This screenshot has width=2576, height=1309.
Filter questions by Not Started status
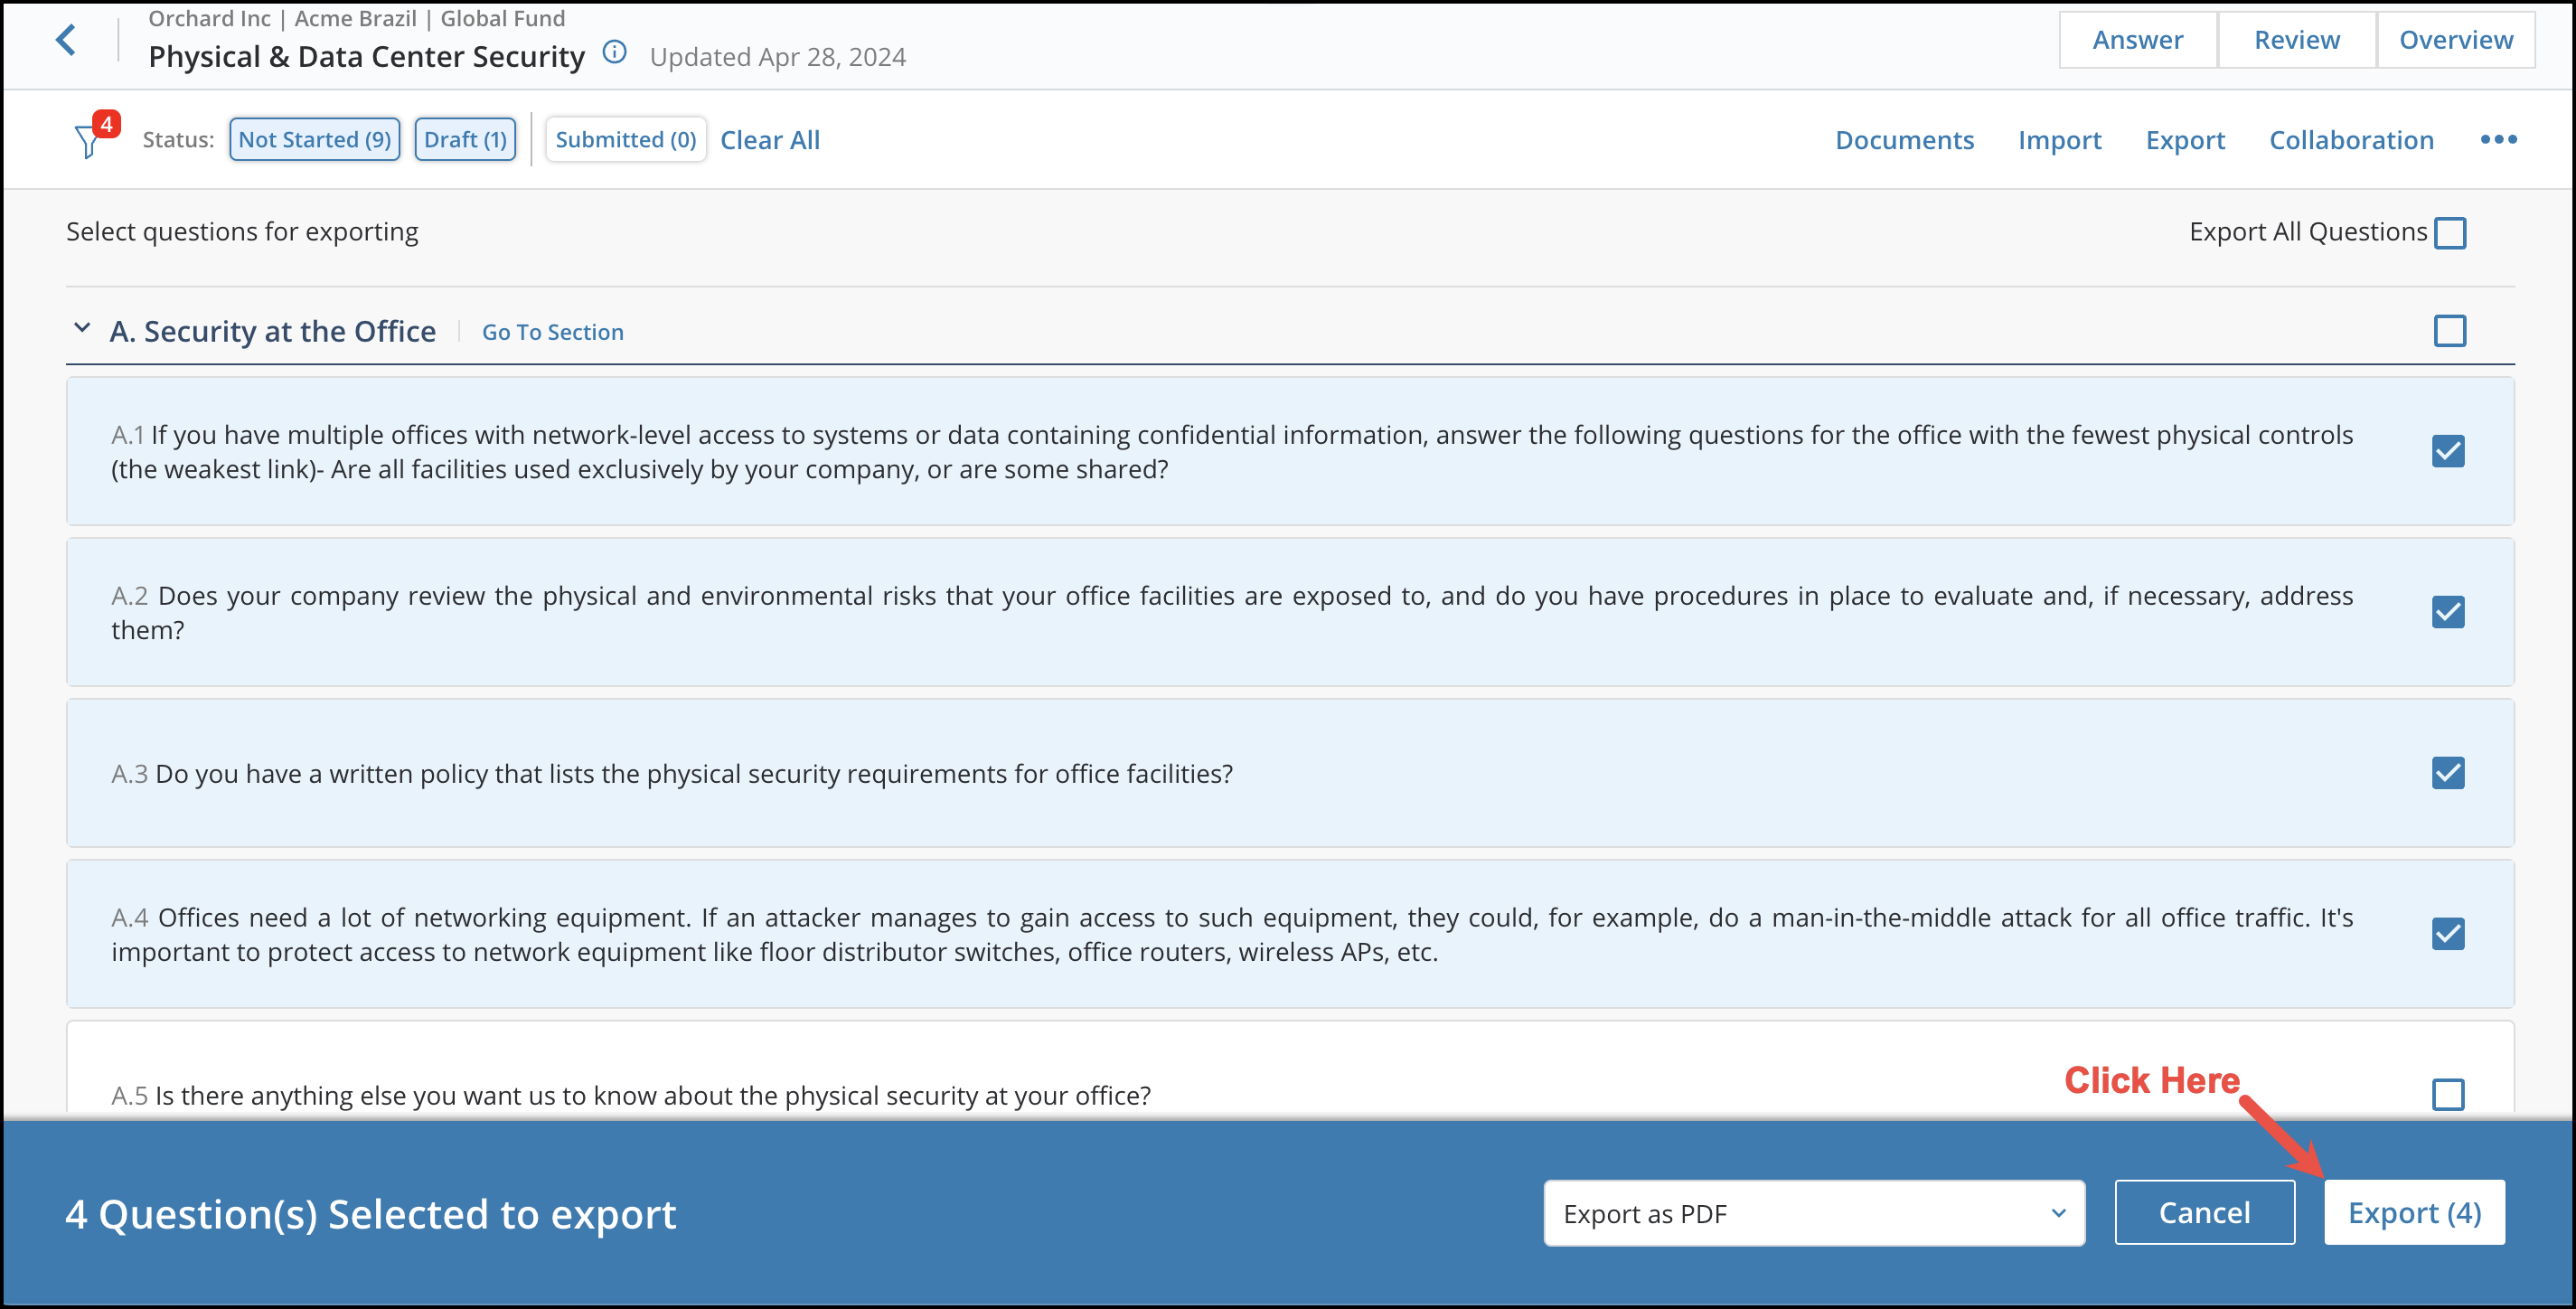pos(314,139)
